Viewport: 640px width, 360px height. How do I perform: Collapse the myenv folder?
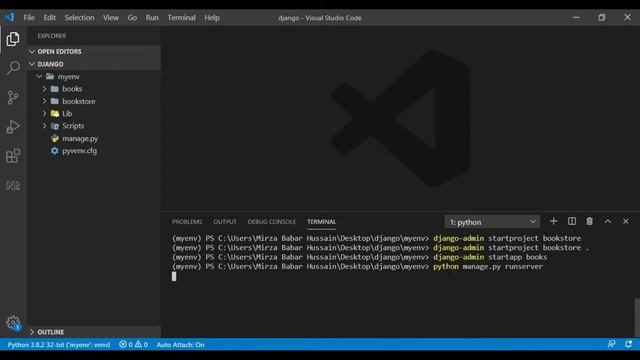39,76
